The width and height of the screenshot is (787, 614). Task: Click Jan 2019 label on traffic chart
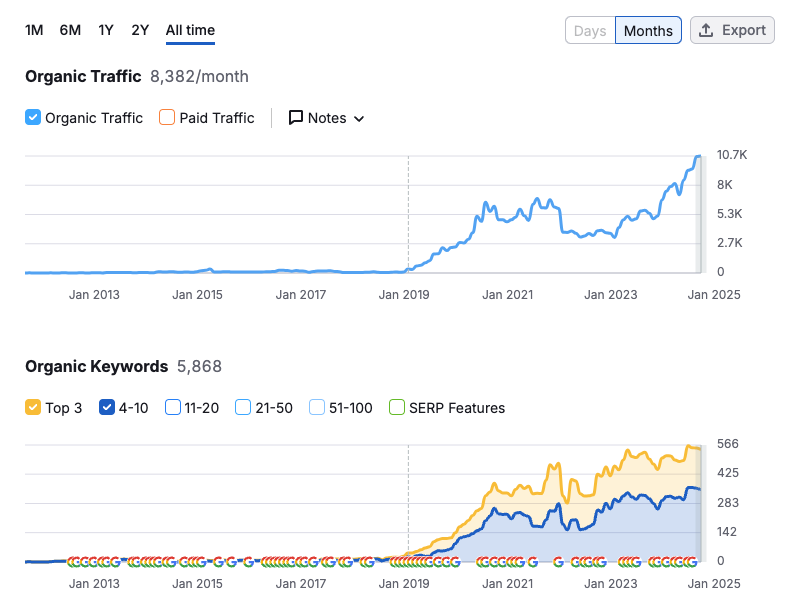[404, 295]
